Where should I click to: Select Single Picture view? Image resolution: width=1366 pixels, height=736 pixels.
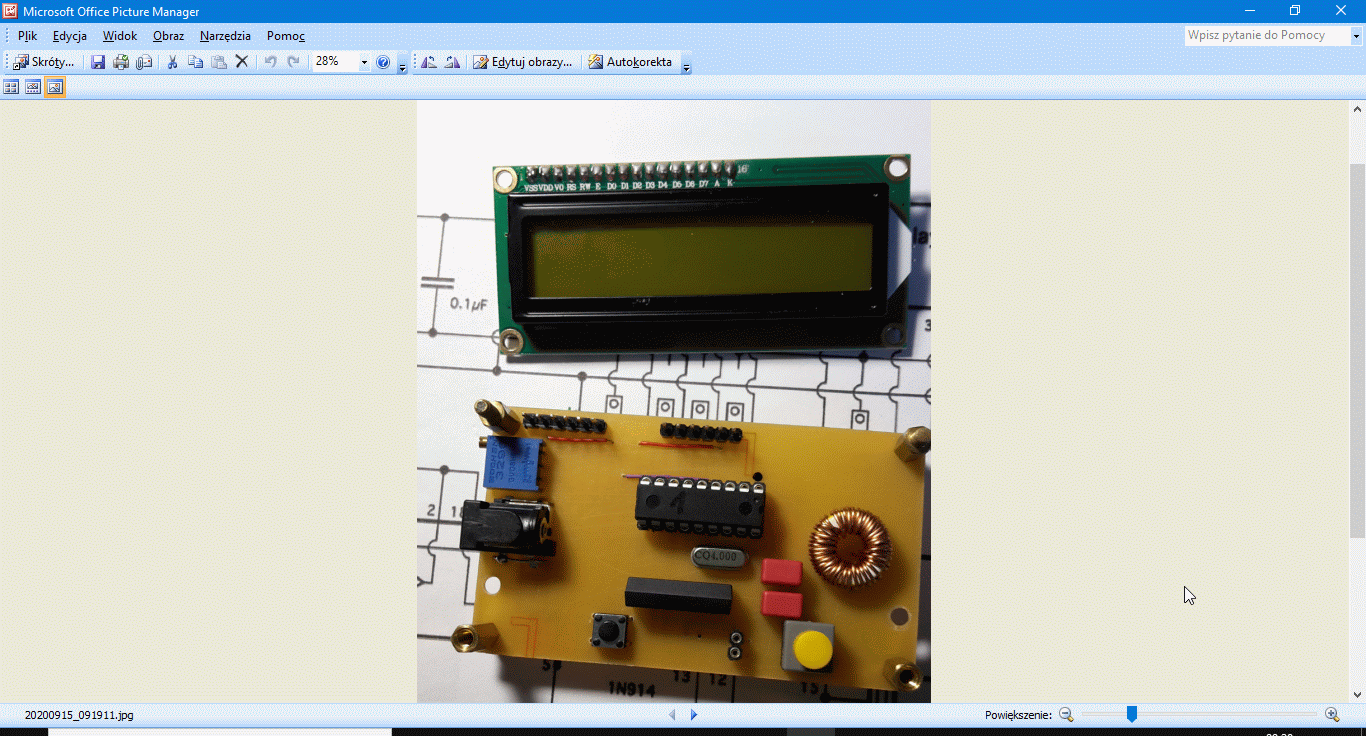55,88
